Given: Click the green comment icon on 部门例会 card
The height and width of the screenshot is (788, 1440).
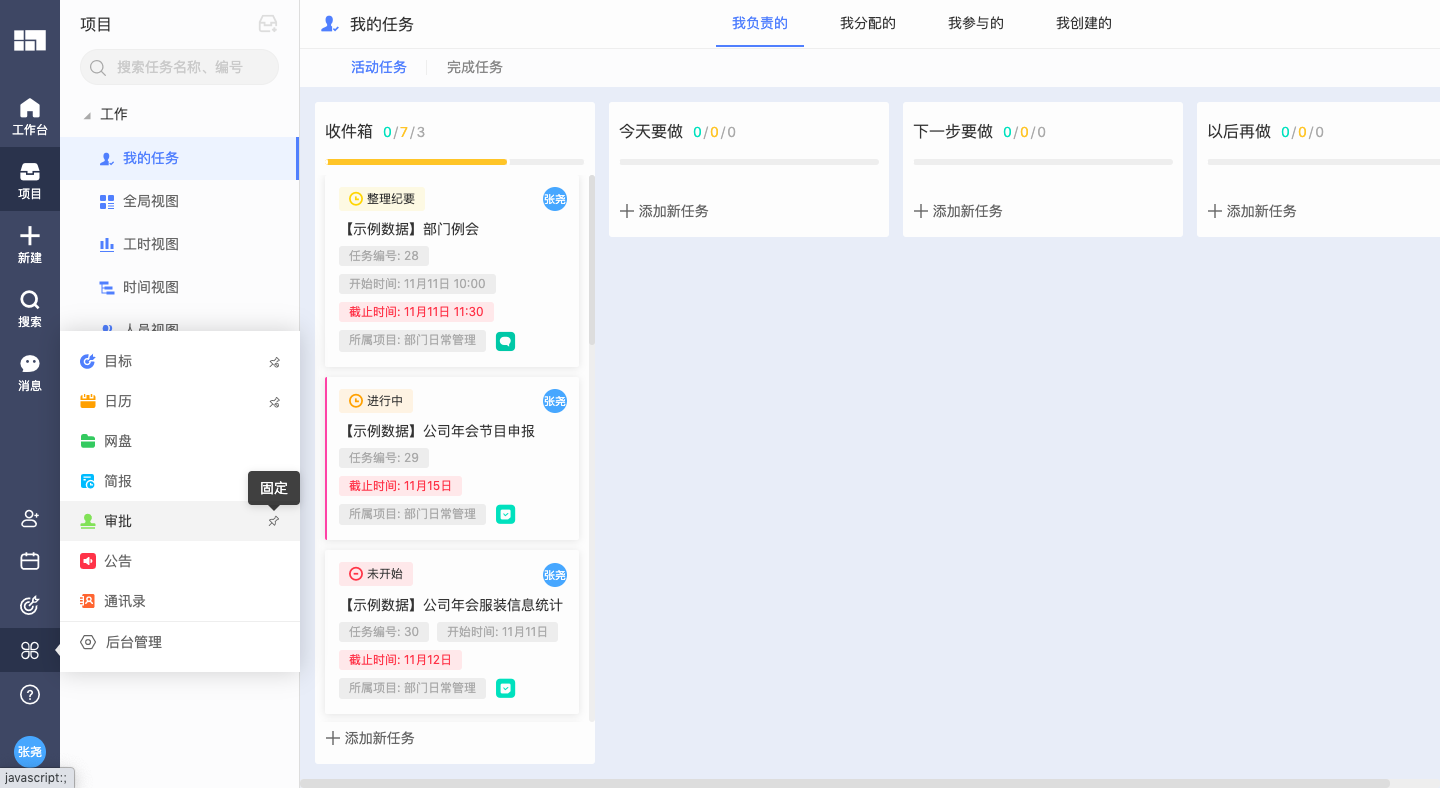Looking at the screenshot, I should (x=505, y=341).
